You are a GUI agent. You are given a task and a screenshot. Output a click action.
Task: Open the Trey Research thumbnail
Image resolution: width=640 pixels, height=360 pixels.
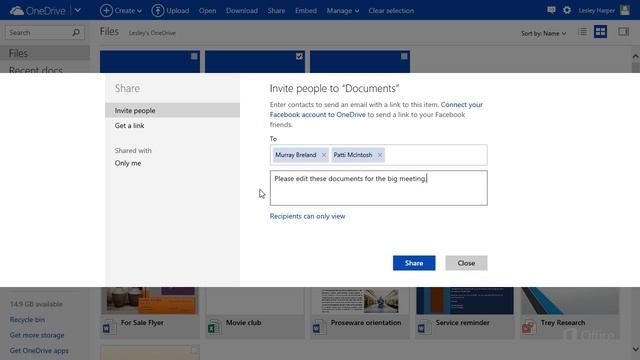pos(570,301)
